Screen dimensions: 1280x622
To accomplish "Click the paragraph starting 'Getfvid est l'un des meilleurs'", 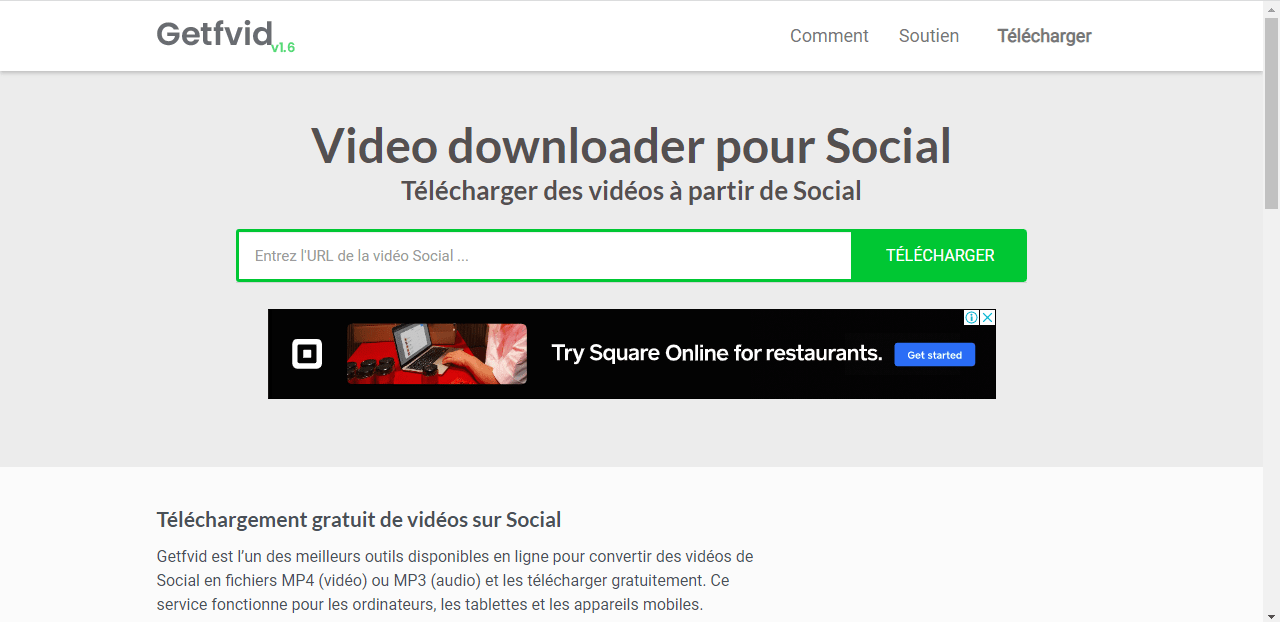I will [x=455, y=580].
